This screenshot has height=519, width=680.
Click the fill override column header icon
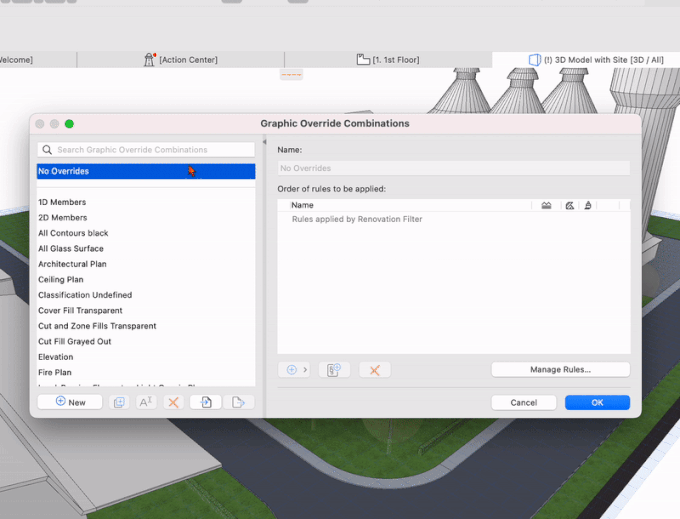[546, 206]
